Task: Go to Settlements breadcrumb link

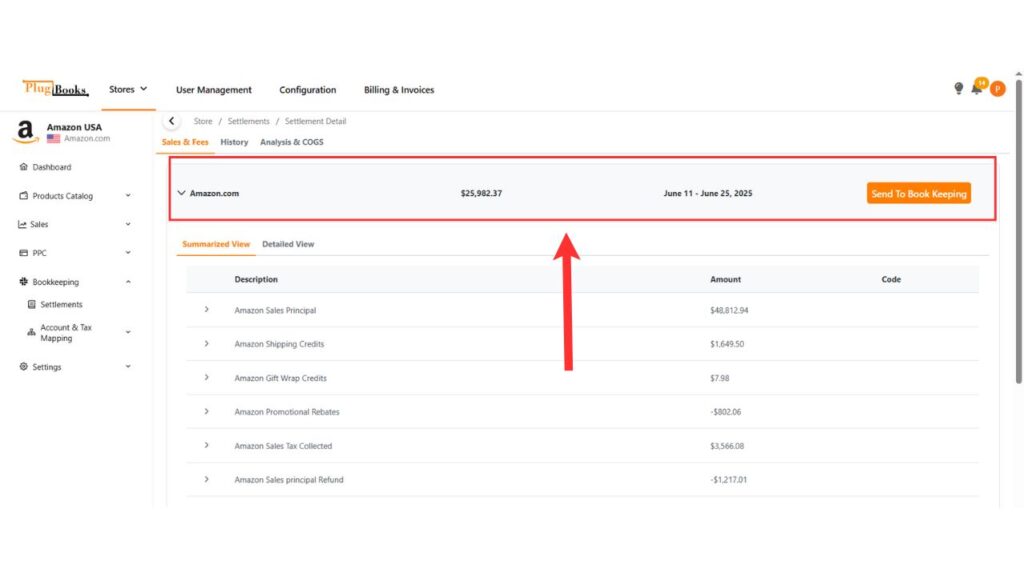Action: point(248,121)
